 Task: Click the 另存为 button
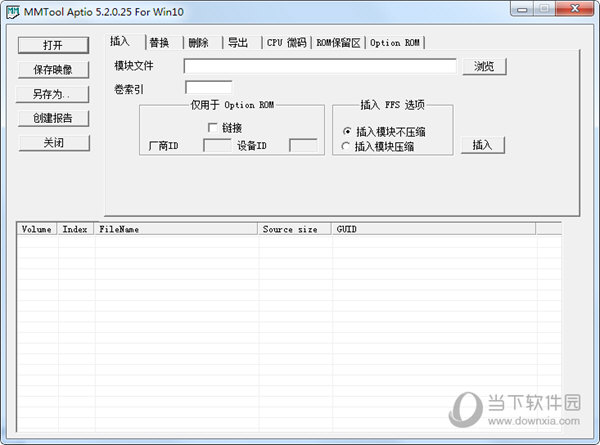pos(52,94)
